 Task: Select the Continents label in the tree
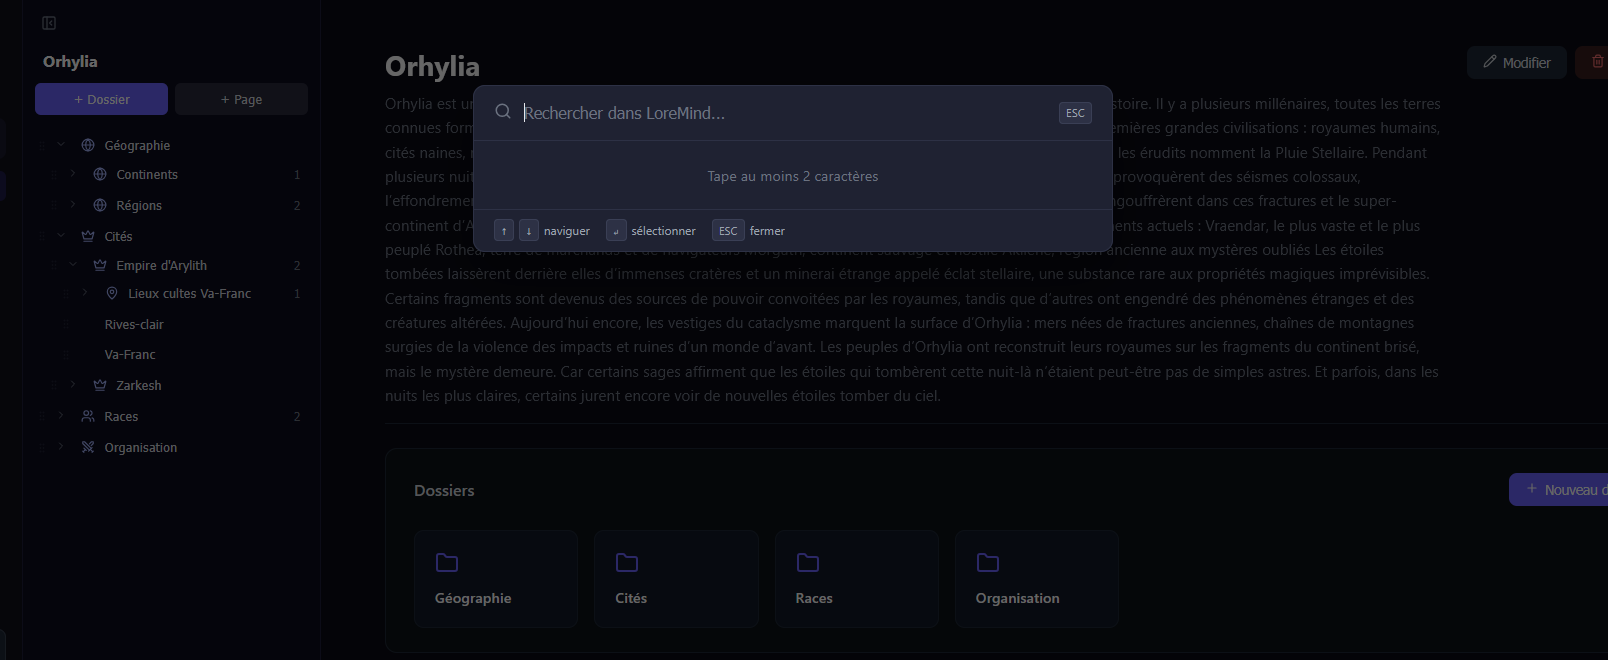pos(147,174)
